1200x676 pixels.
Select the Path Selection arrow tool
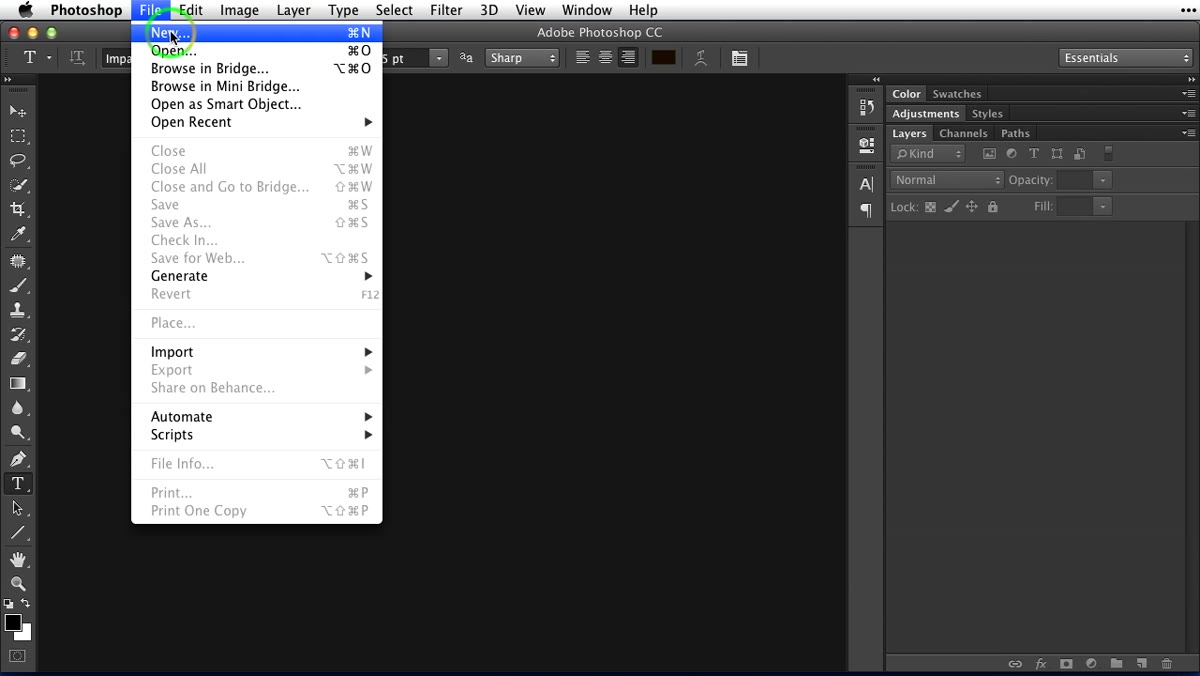coord(18,509)
